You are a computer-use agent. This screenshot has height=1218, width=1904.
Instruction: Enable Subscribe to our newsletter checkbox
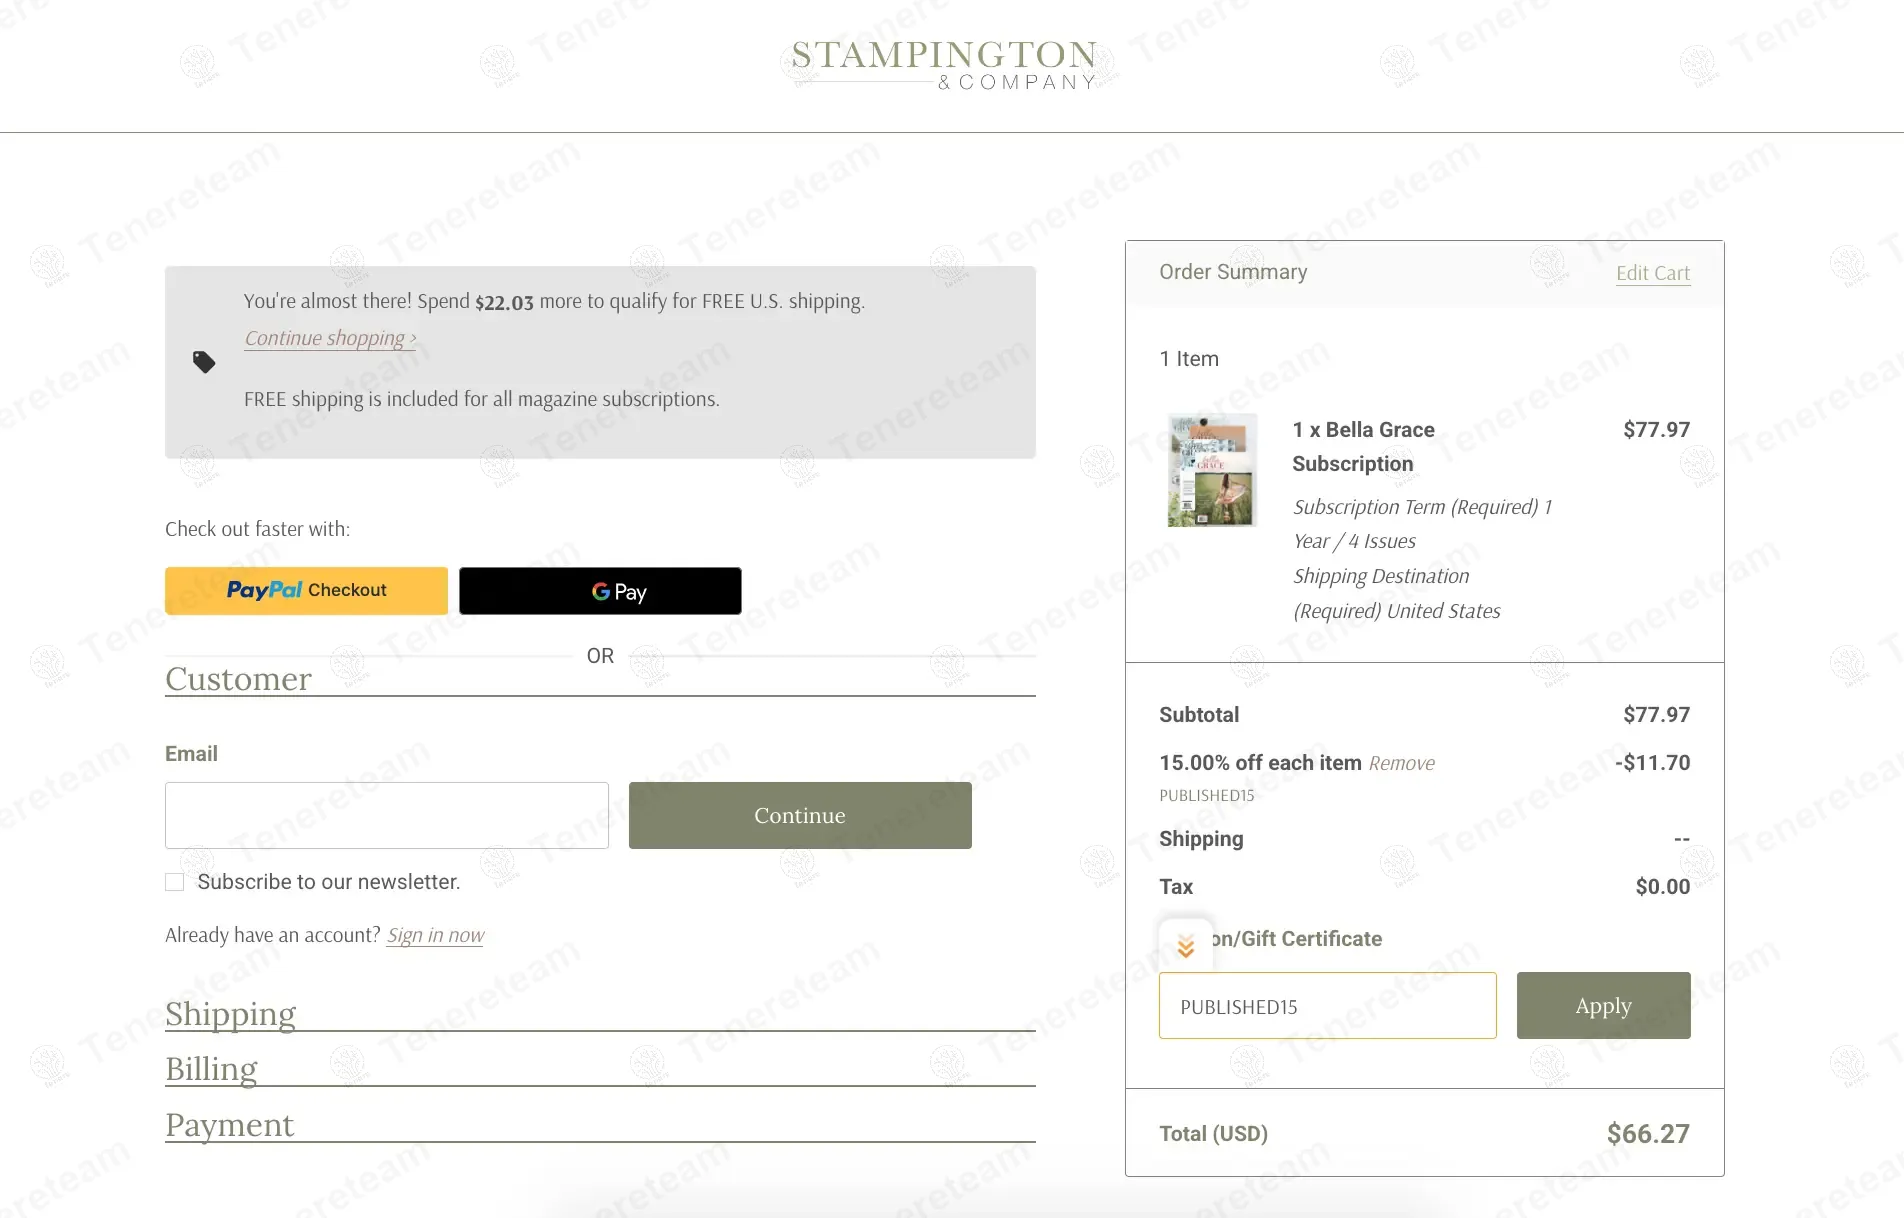coord(175,882)
